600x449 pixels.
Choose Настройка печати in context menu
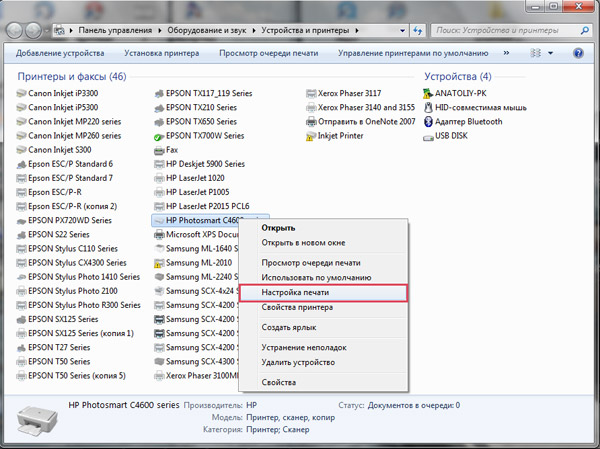(323, 293)
